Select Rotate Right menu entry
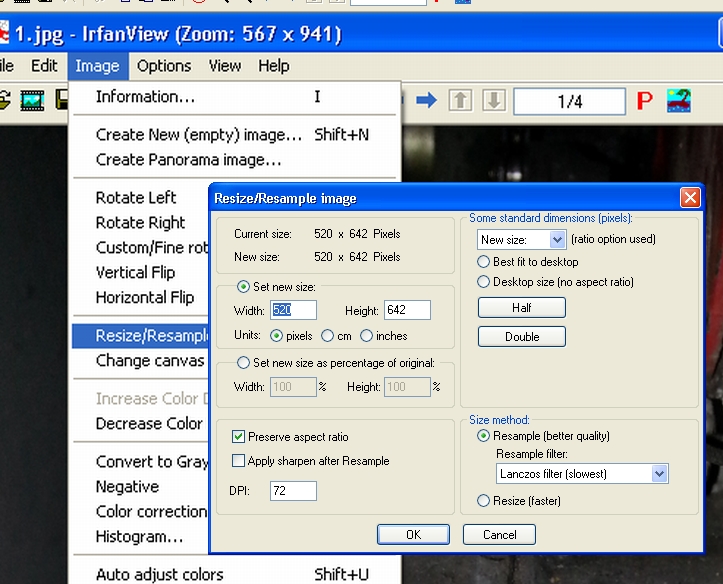Viewport: 723px width, 584px height. click(x=140, y=223)
